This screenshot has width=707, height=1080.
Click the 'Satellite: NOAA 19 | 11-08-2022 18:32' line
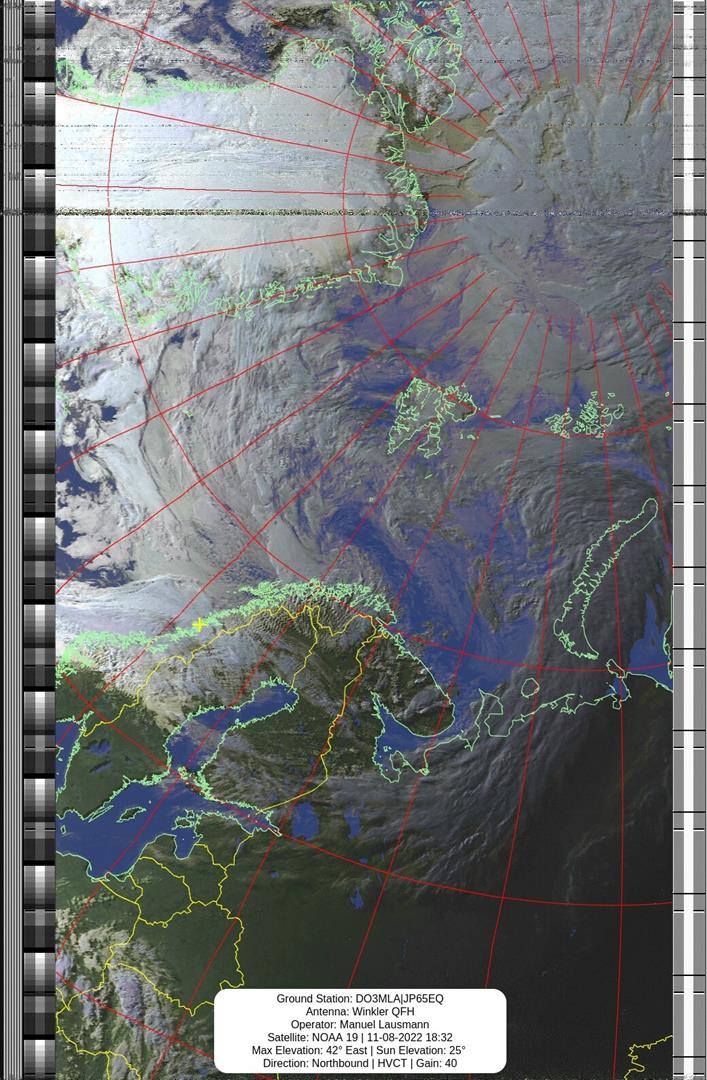360,1037
